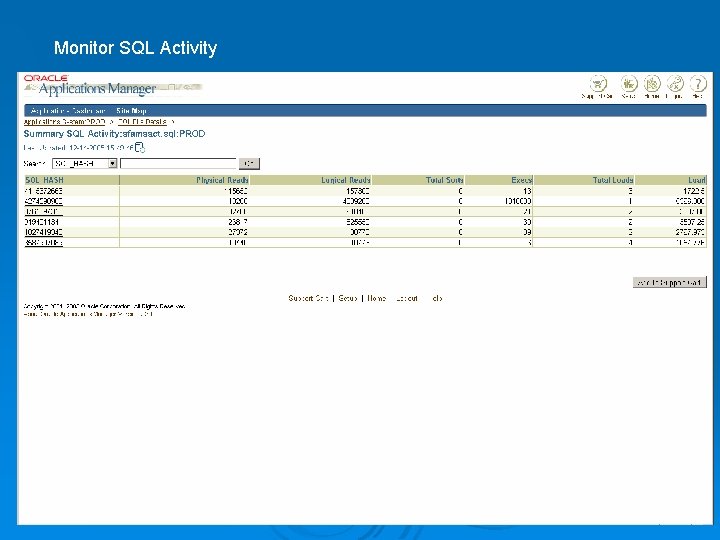Viewport: 720px width, 540px height.
Task: Open Help question mark icon
Action: coord(698,84)
